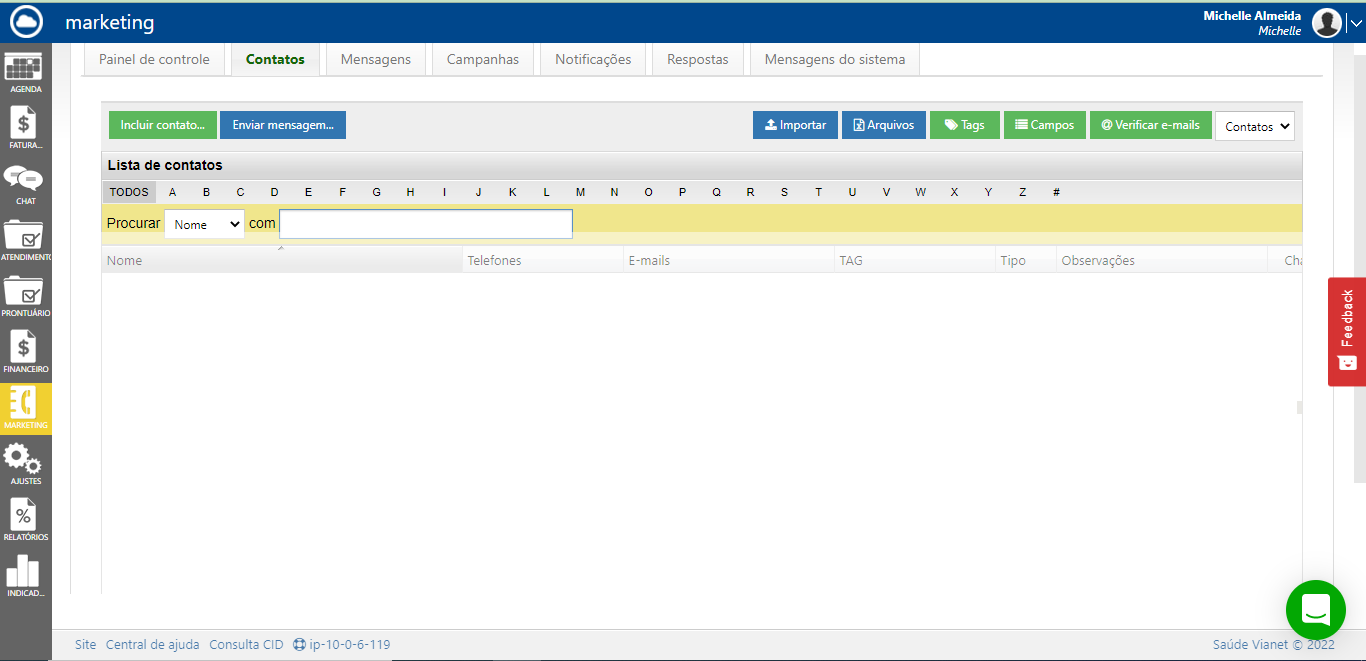Screen dimensions: 1366x661
Task: Open the green live chat bubble
Action: click(x=1316, y=609)
